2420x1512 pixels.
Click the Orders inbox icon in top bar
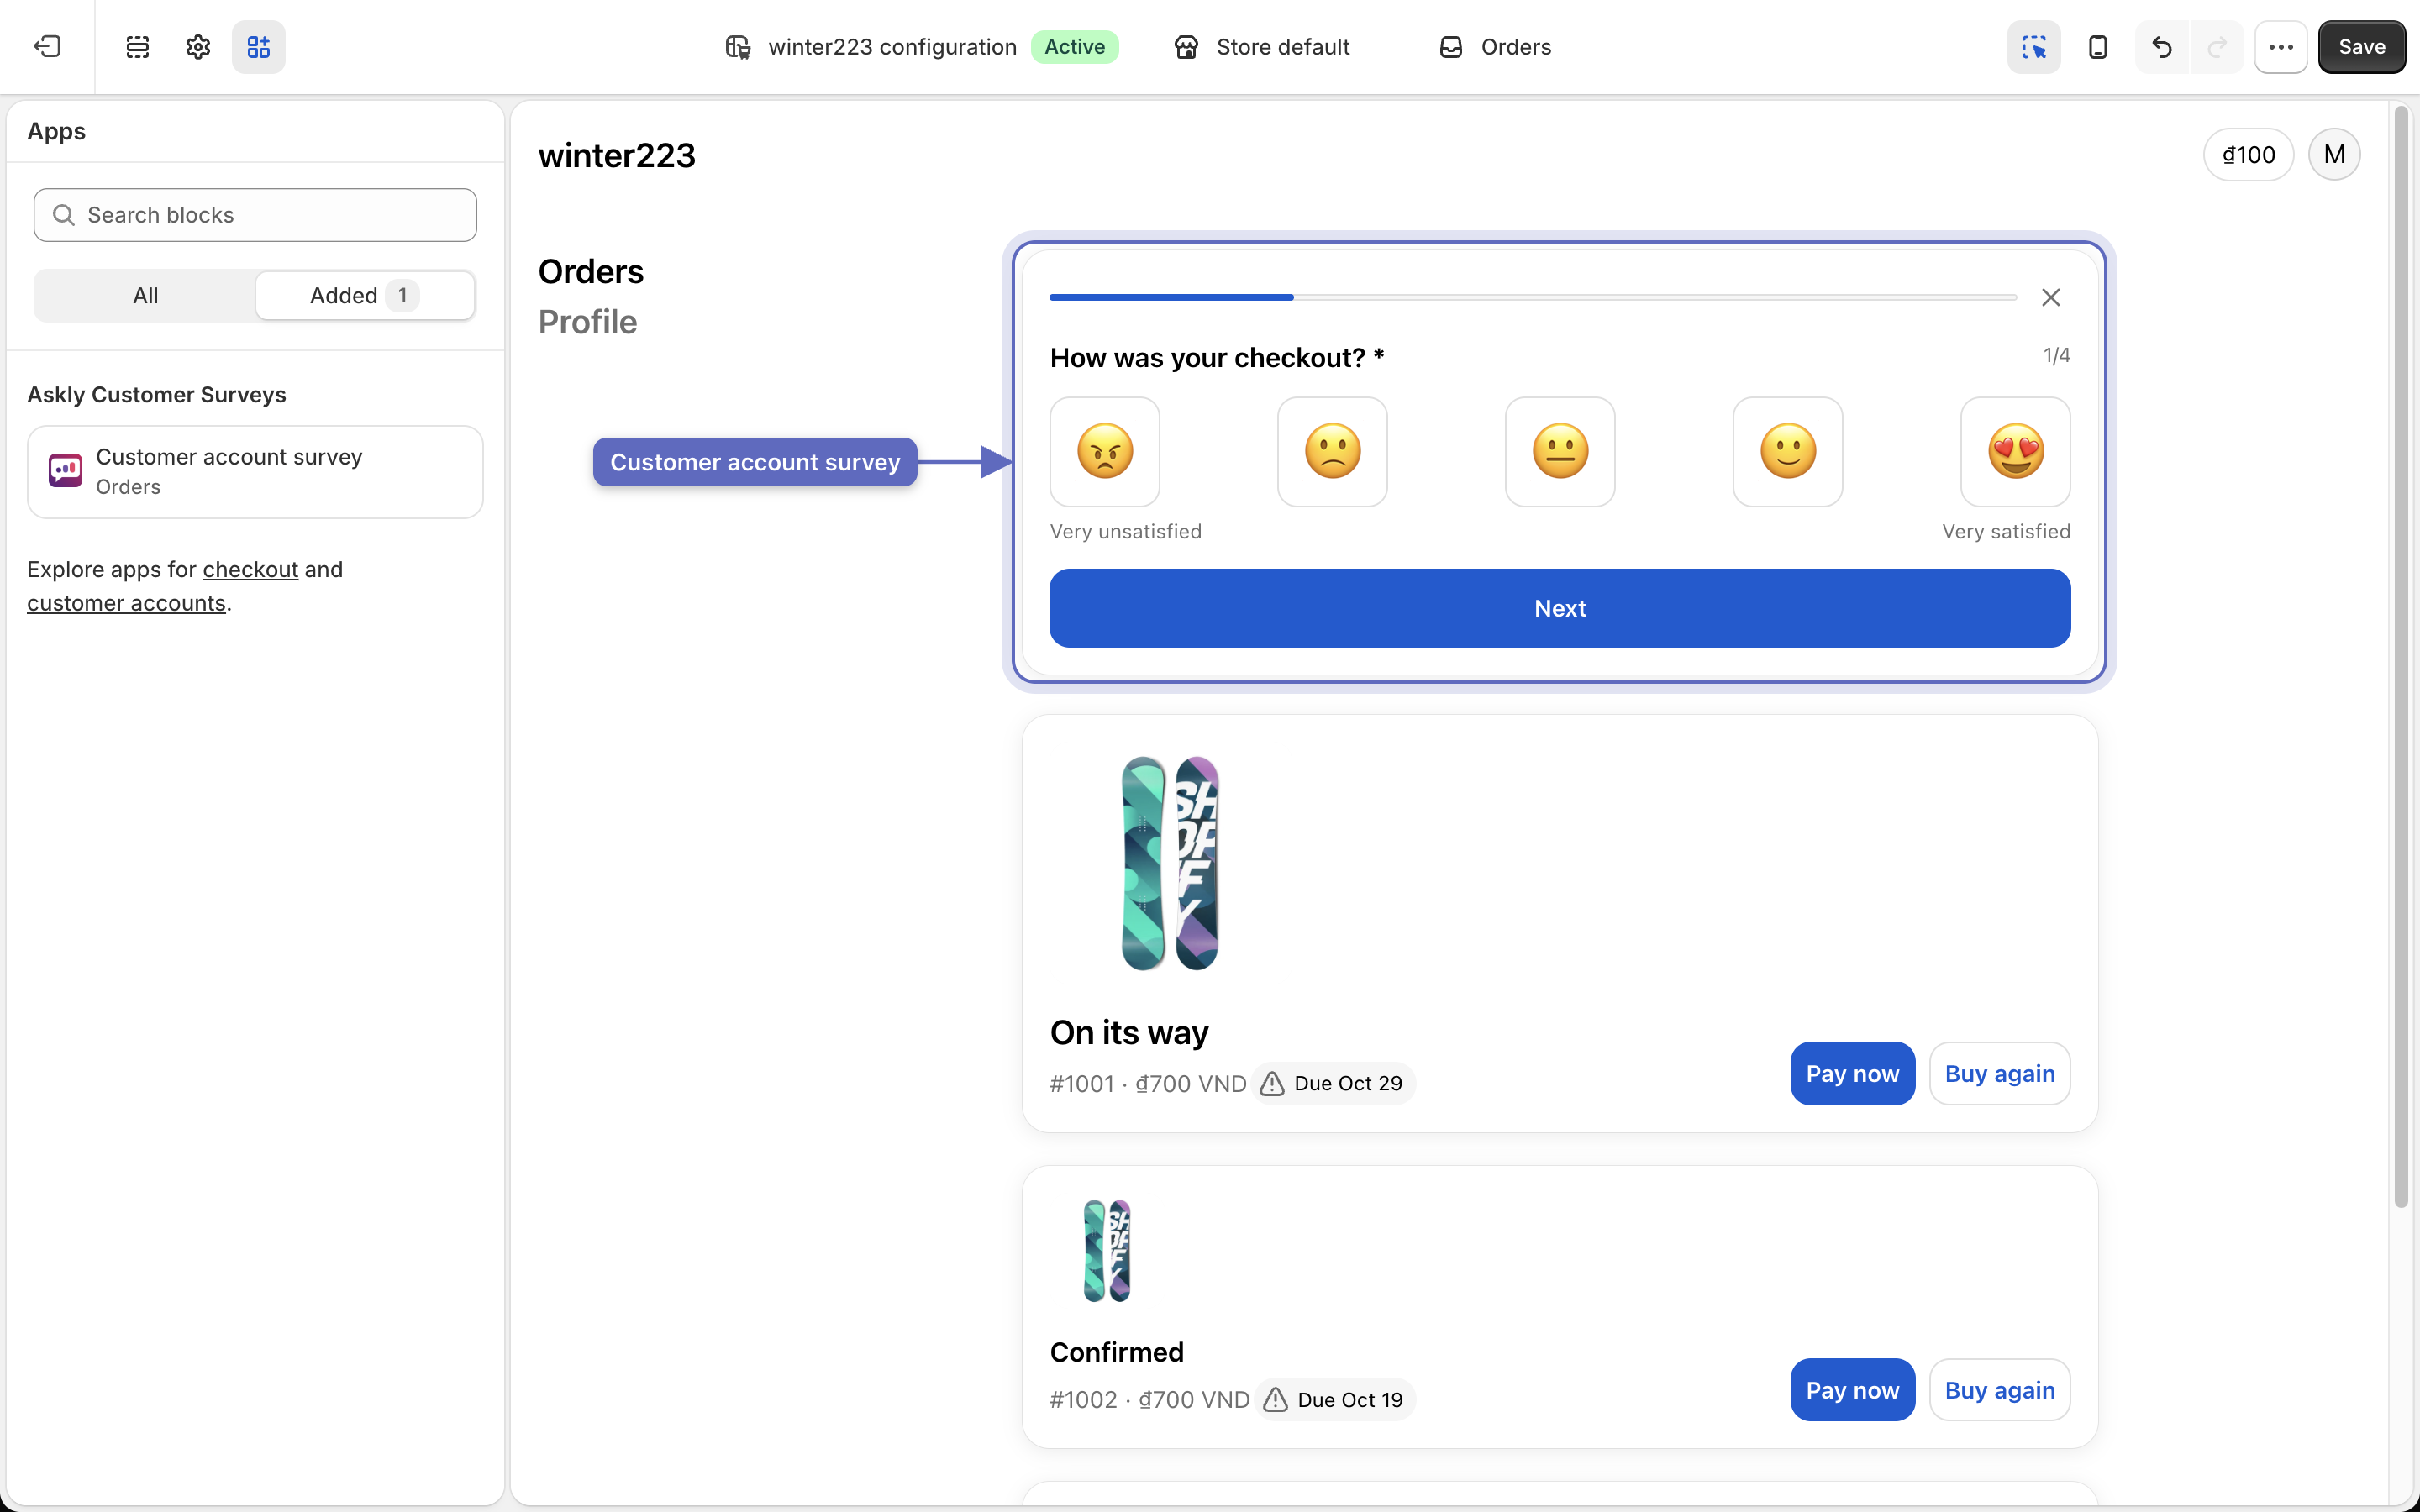tap(1451, 47)
